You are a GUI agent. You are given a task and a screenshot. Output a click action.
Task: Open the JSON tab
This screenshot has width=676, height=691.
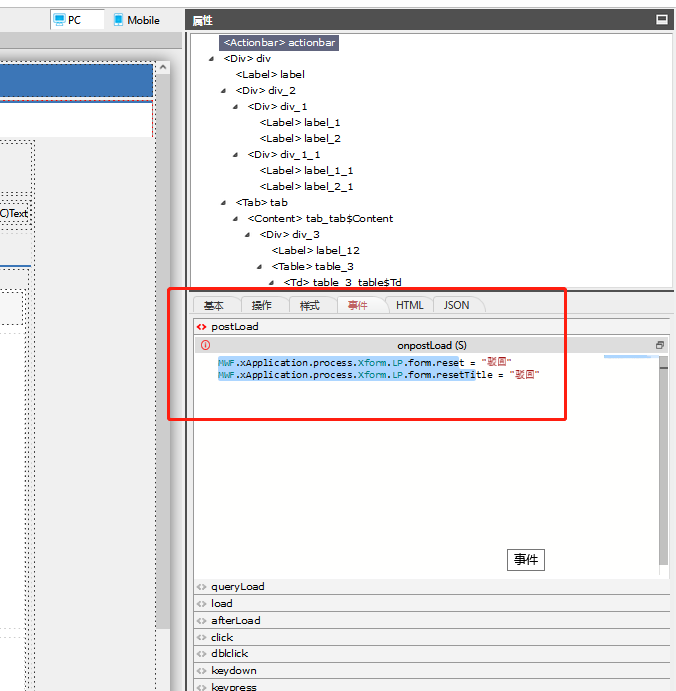pos(456,305)
